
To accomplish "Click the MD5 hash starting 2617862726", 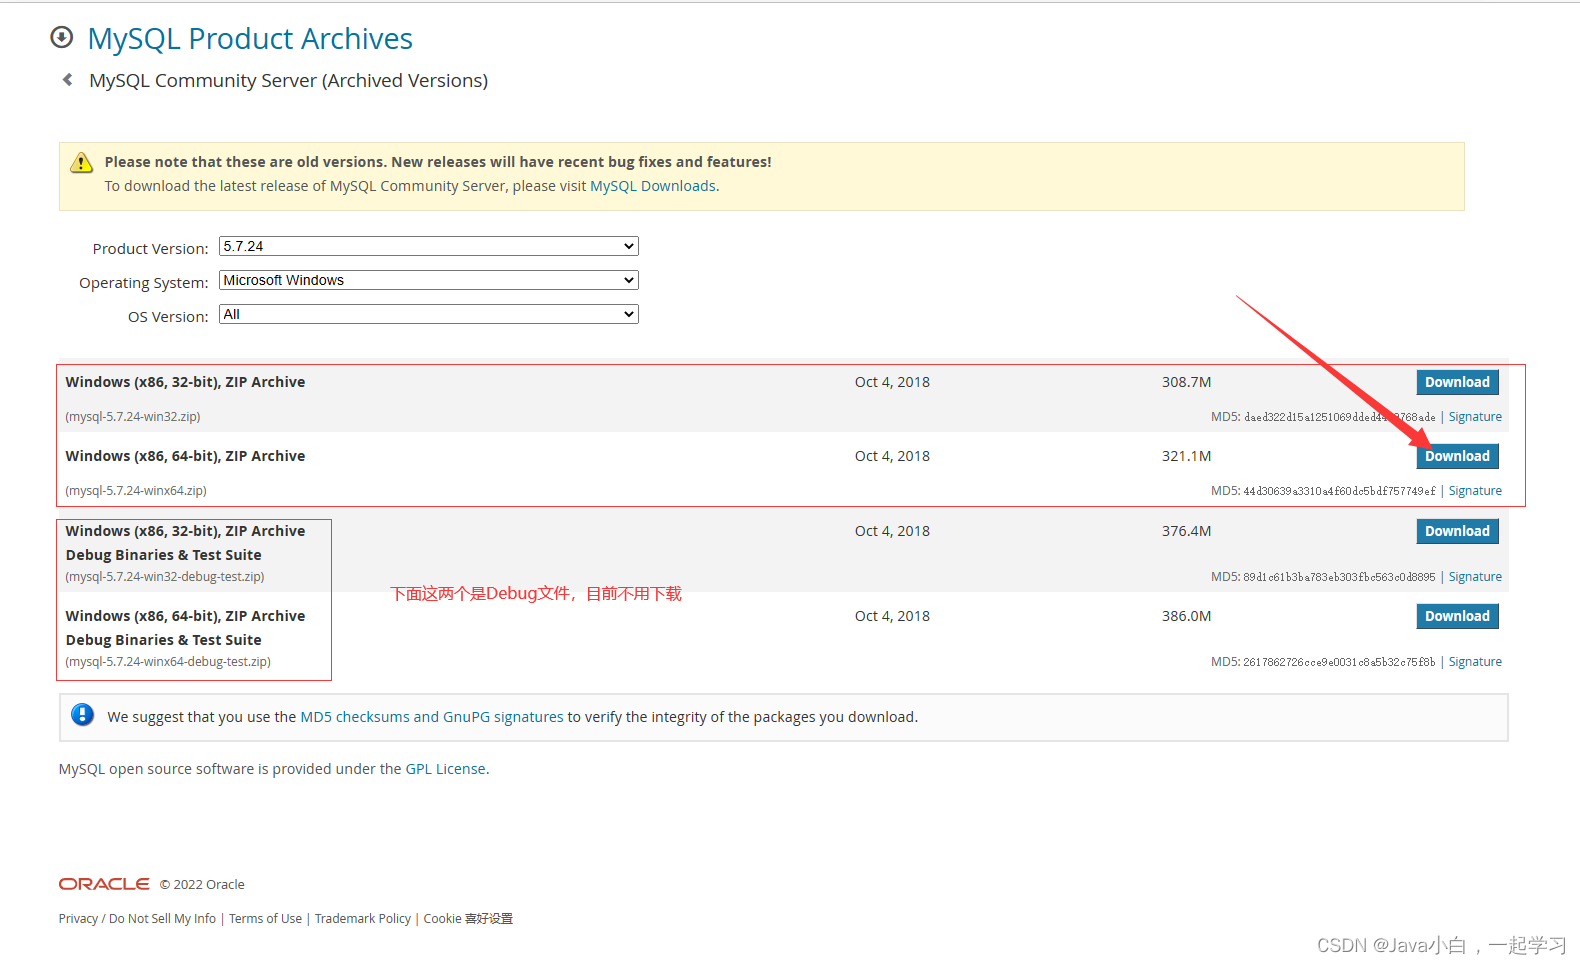I will (x=1339, y=662).
